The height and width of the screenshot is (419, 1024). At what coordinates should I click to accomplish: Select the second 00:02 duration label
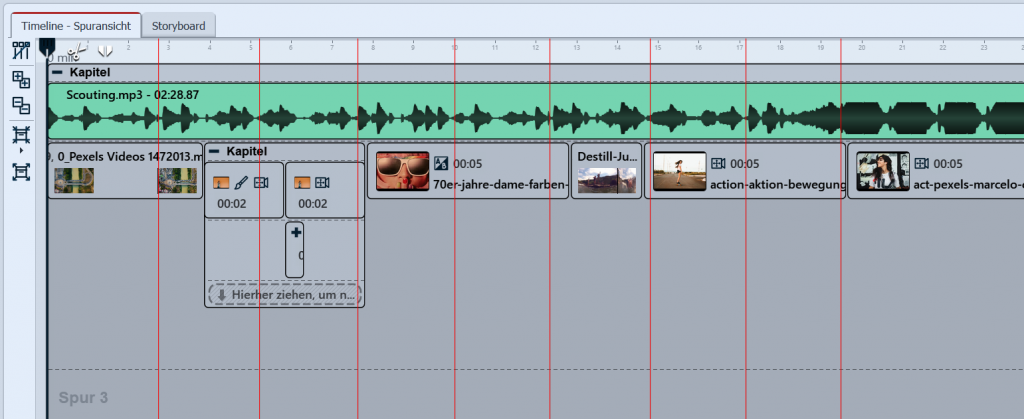pos(313,204)
